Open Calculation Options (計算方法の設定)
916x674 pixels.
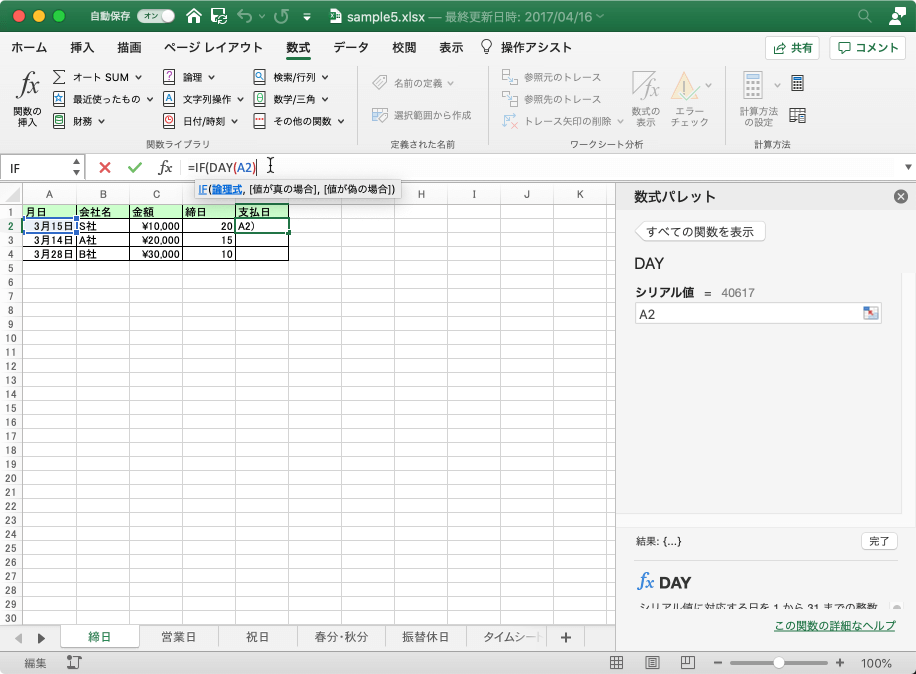[x=758, y=98]
